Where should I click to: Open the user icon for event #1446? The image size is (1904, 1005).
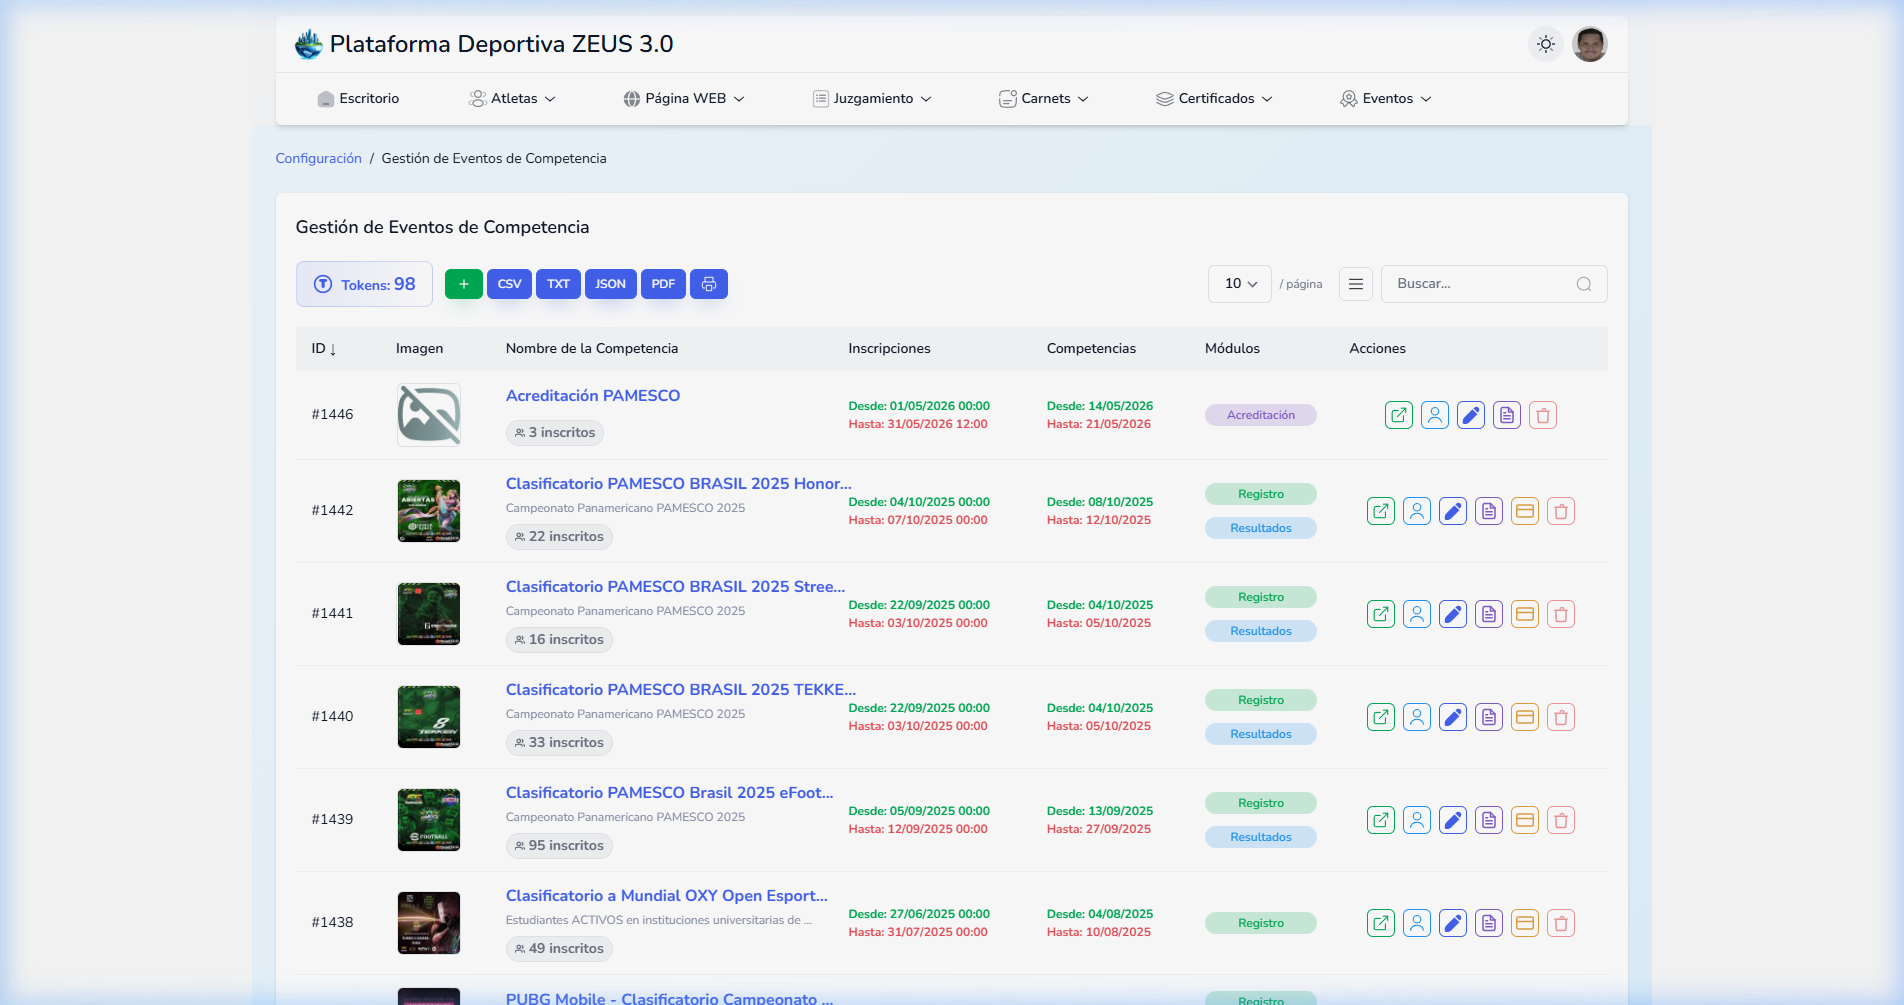point(1435,415)
